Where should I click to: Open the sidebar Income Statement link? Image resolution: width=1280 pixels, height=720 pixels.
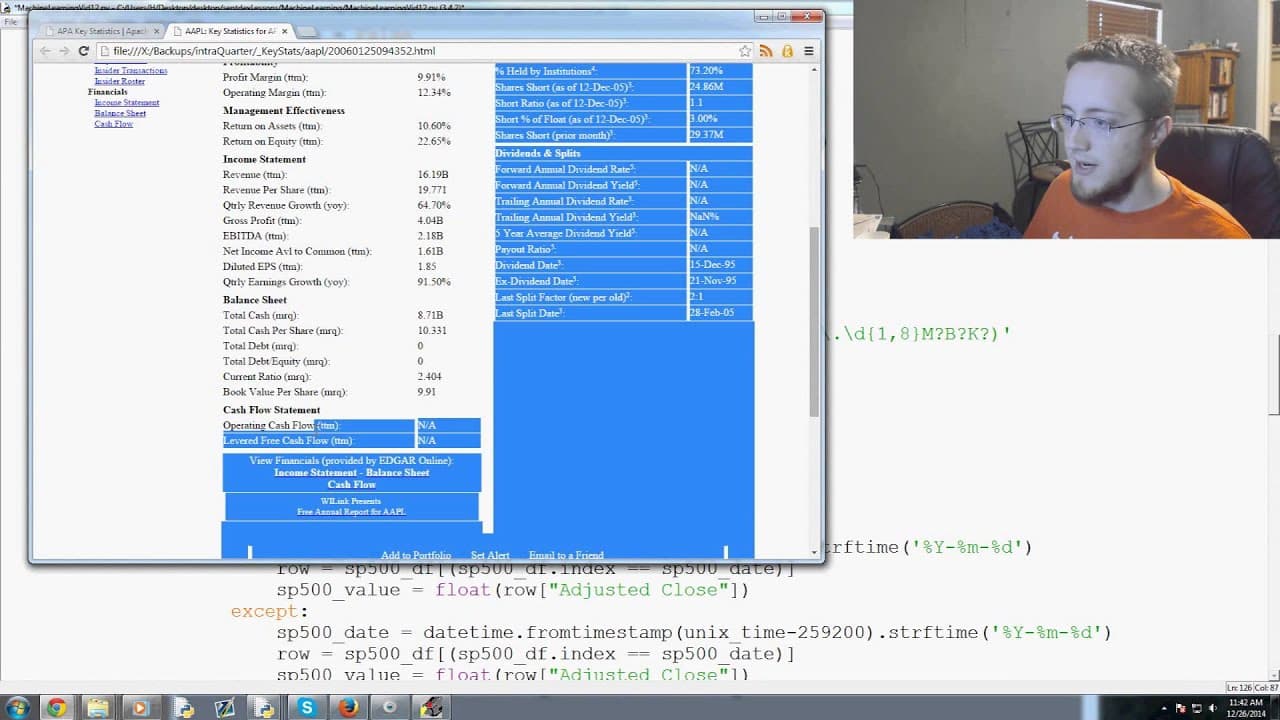click(x=127, y=102)
